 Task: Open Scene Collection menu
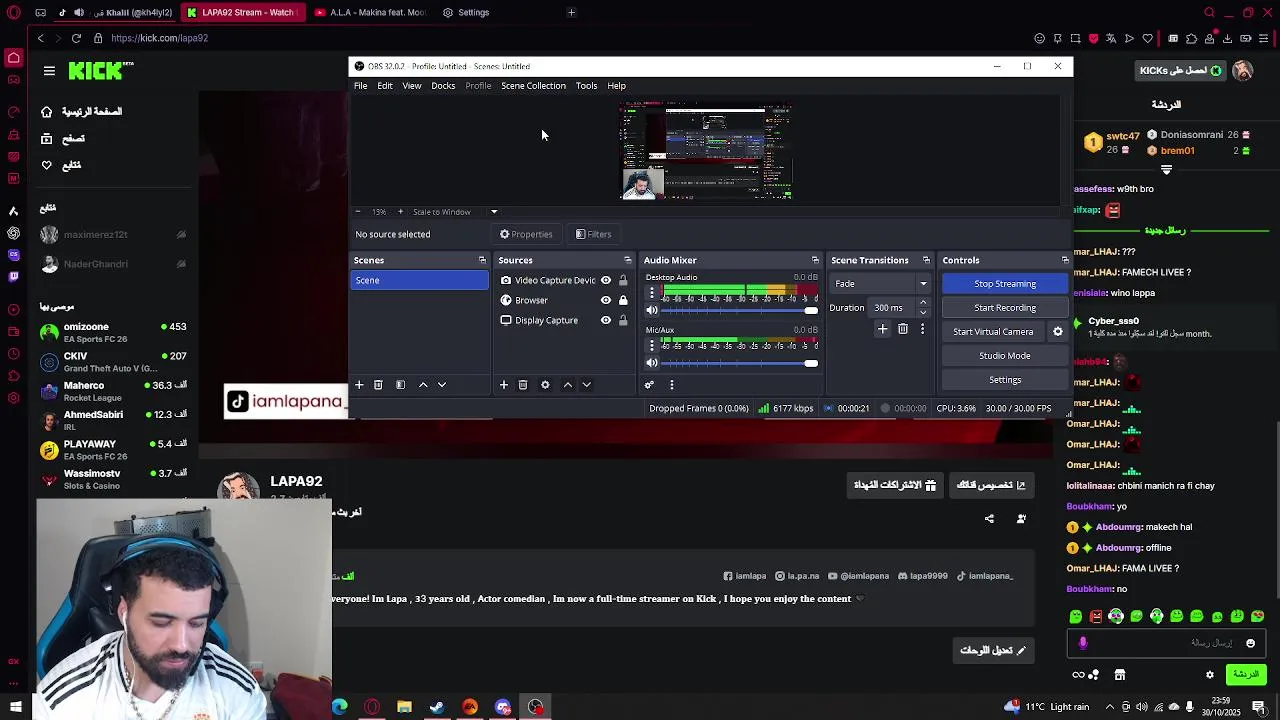(x=533, y=86)
